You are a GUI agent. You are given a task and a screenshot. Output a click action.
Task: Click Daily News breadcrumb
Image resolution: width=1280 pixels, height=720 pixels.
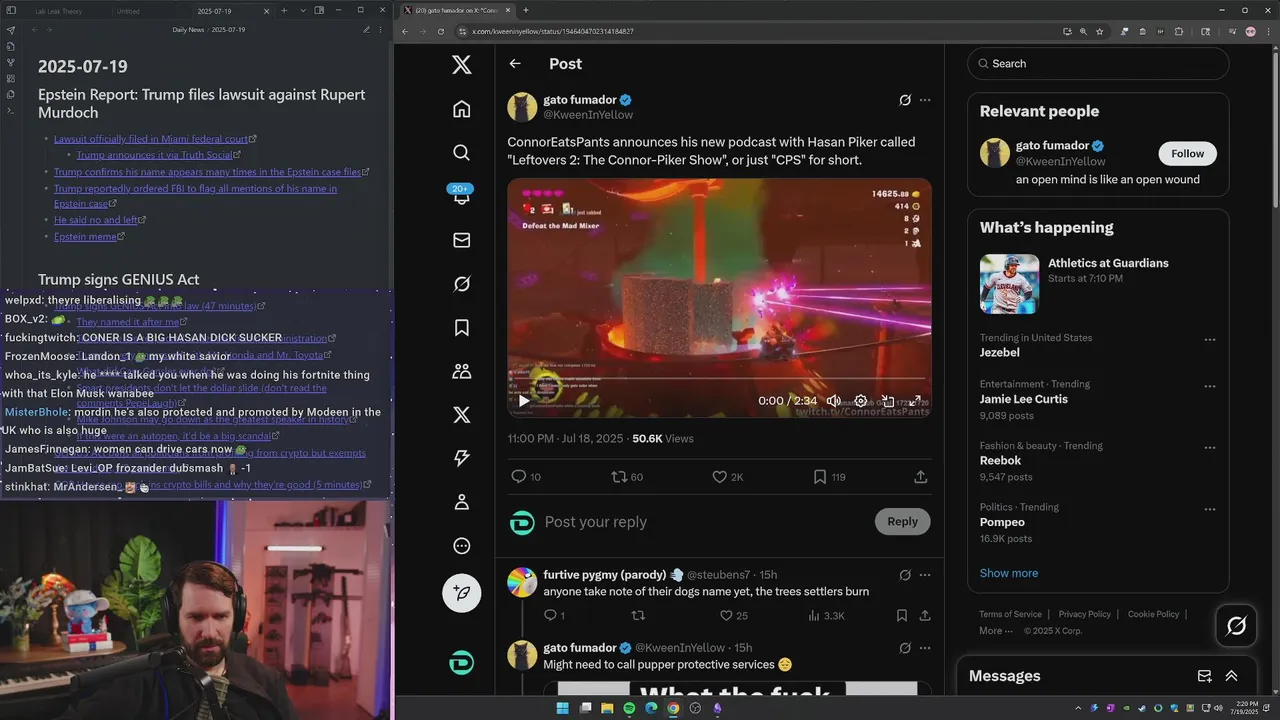[188, 30]
